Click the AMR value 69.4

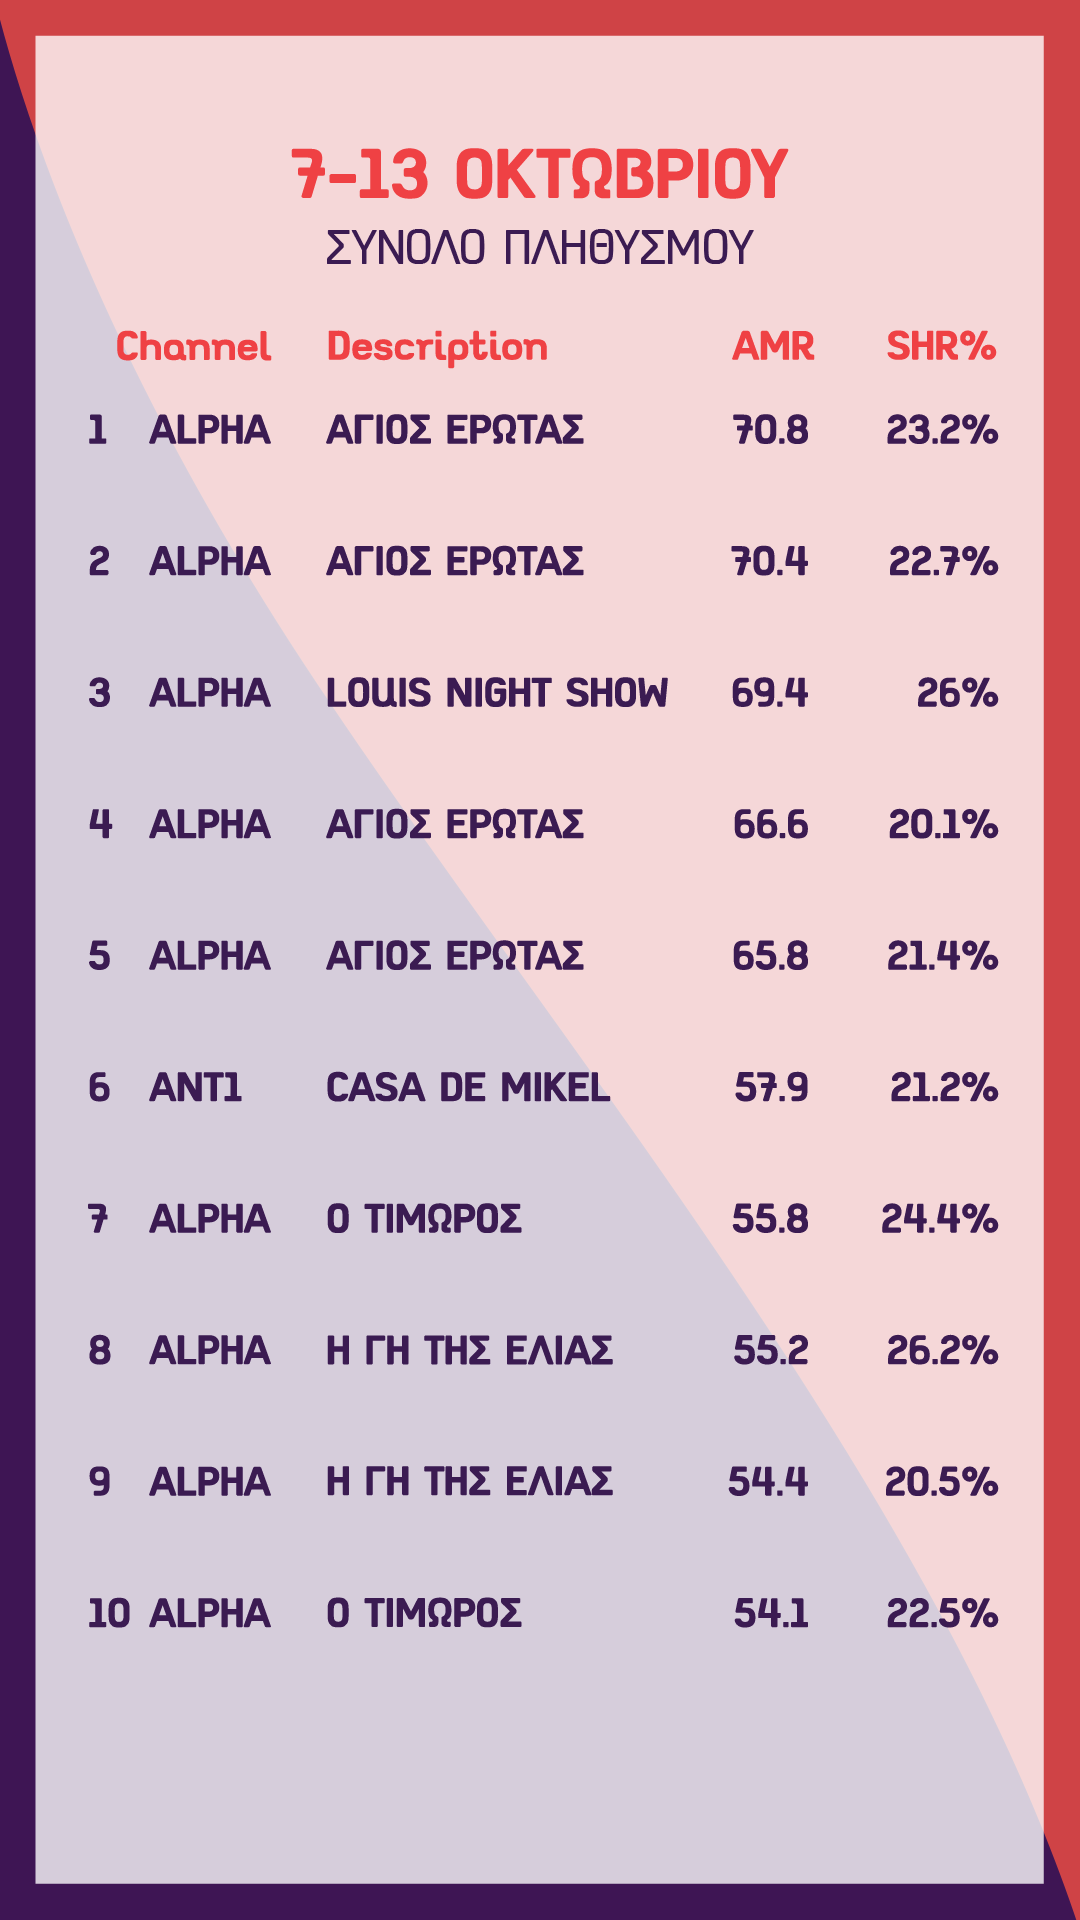pos(769,693)
